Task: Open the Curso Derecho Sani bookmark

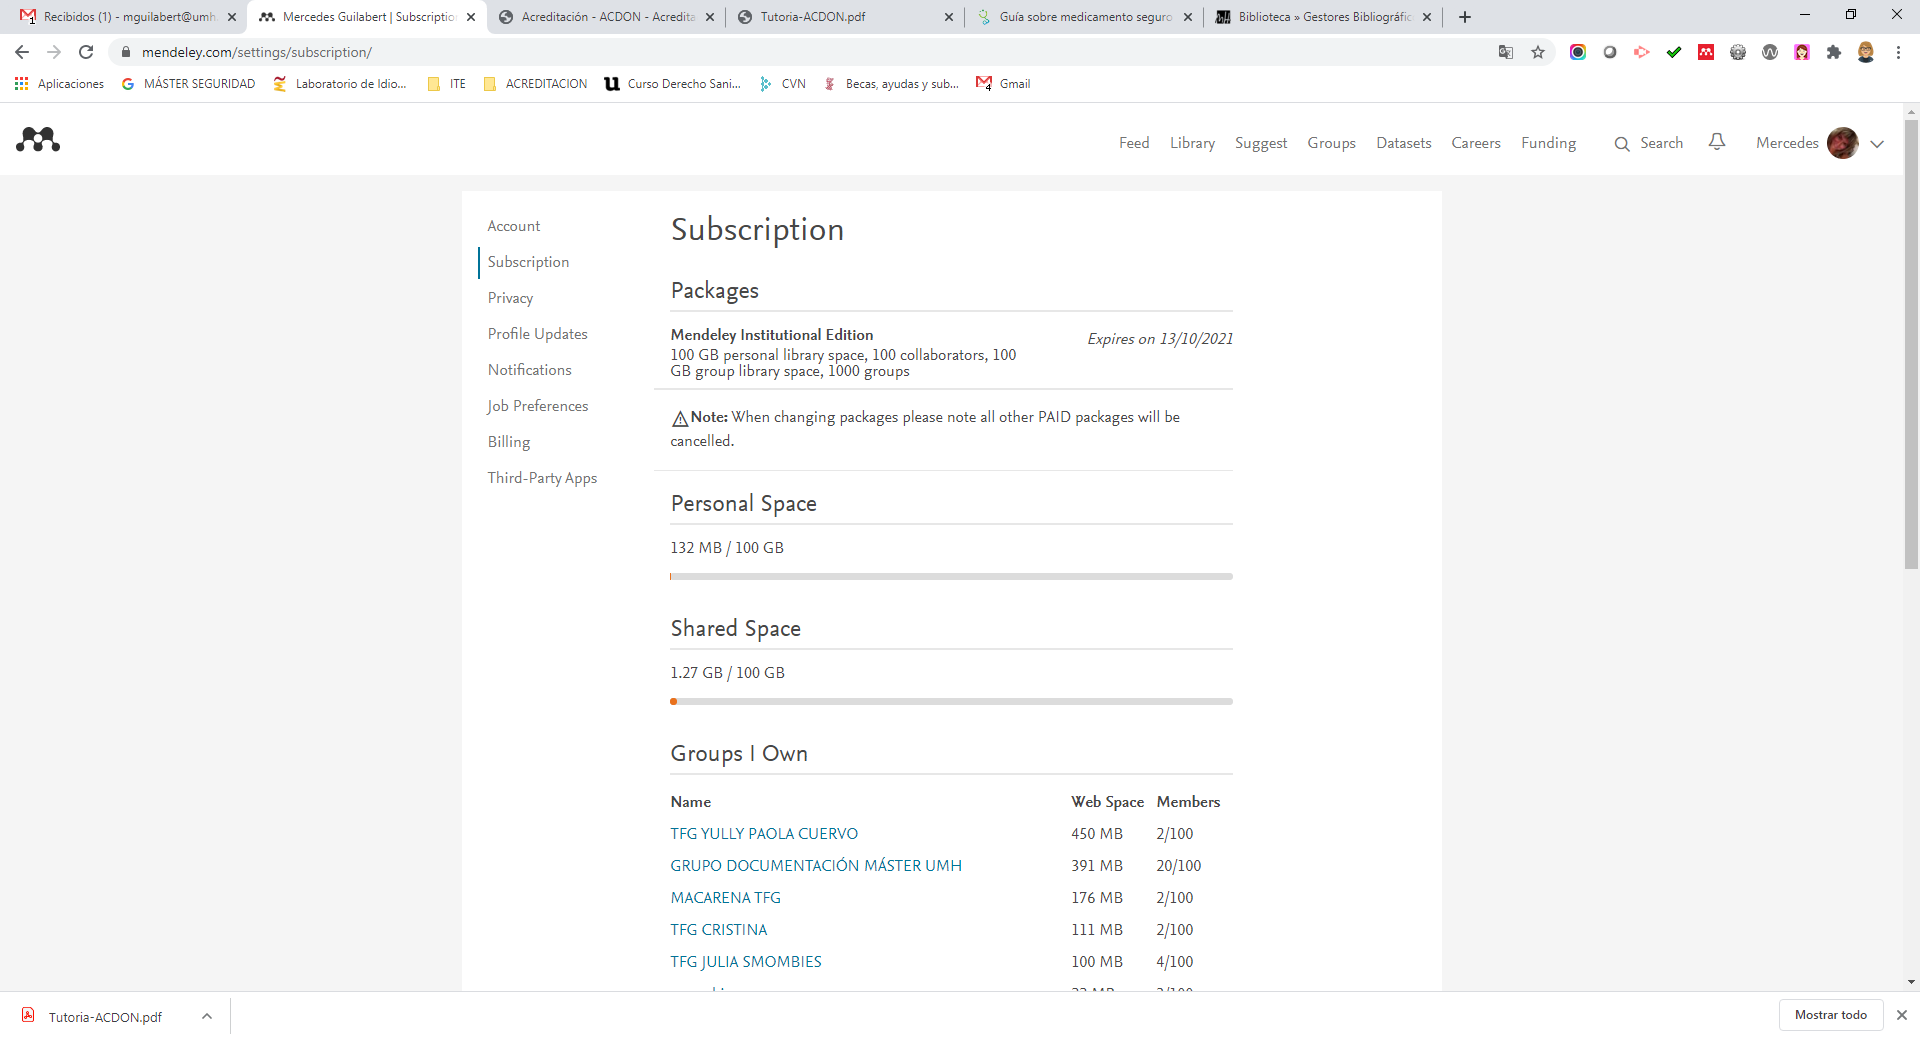Action: tap(673, 84)
